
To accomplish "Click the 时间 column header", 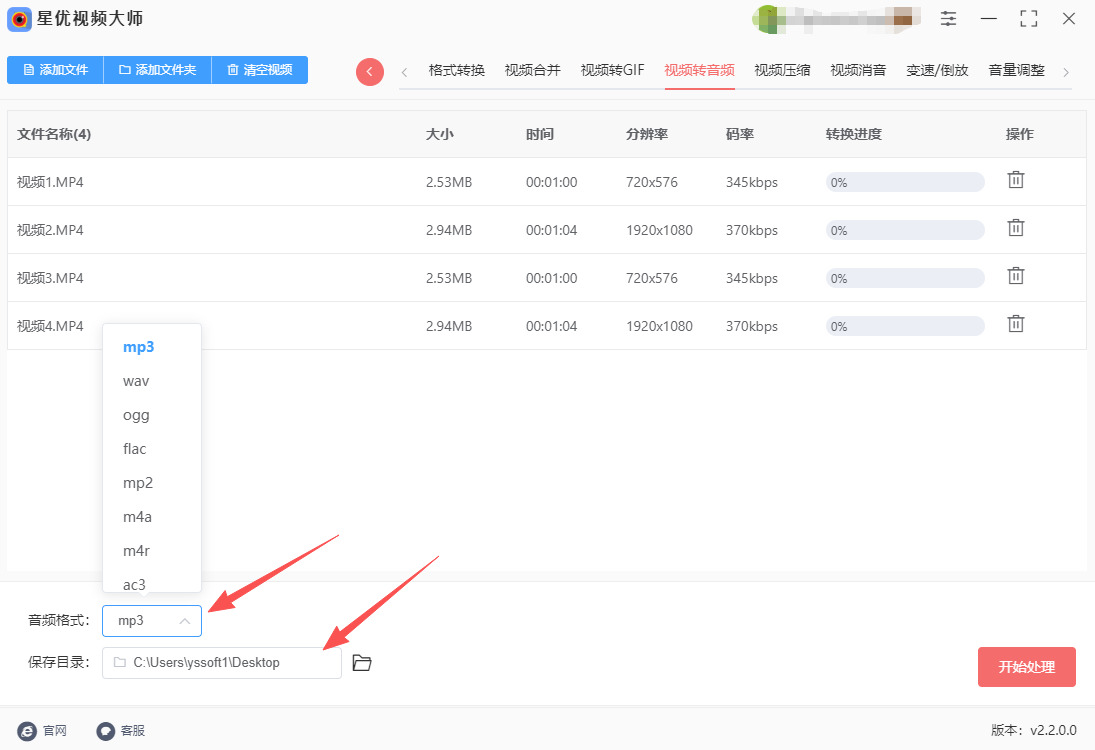I will 540,134.
